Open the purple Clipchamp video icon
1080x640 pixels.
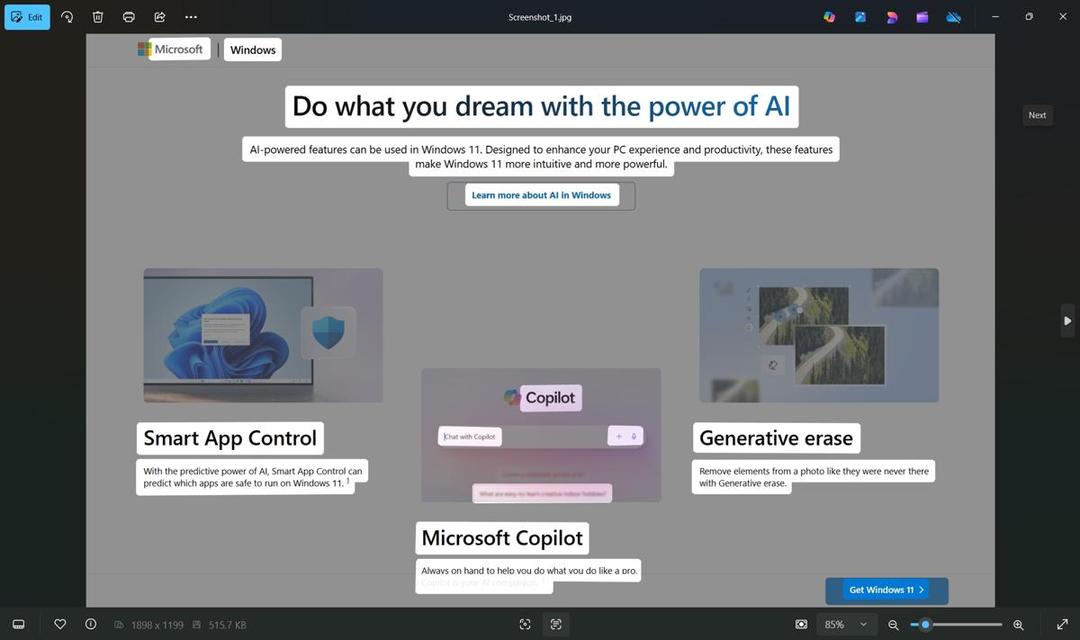pos(922,17)
